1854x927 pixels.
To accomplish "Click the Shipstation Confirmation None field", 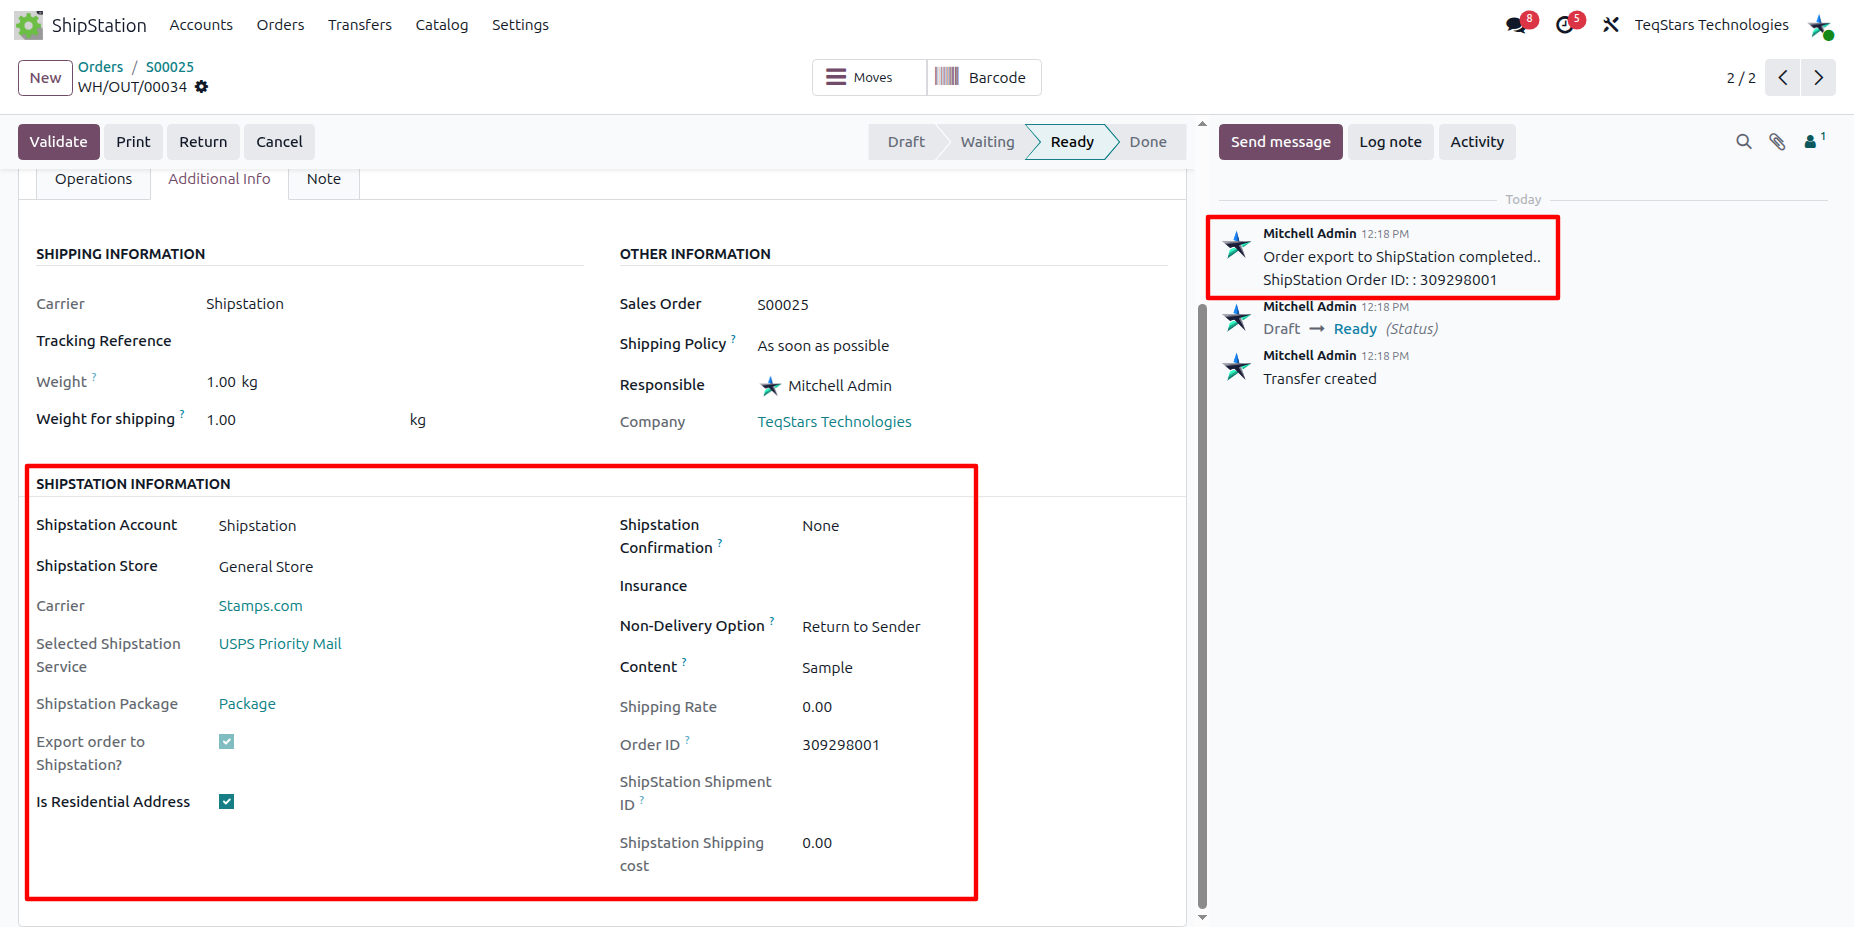I will tap(820, 526).
